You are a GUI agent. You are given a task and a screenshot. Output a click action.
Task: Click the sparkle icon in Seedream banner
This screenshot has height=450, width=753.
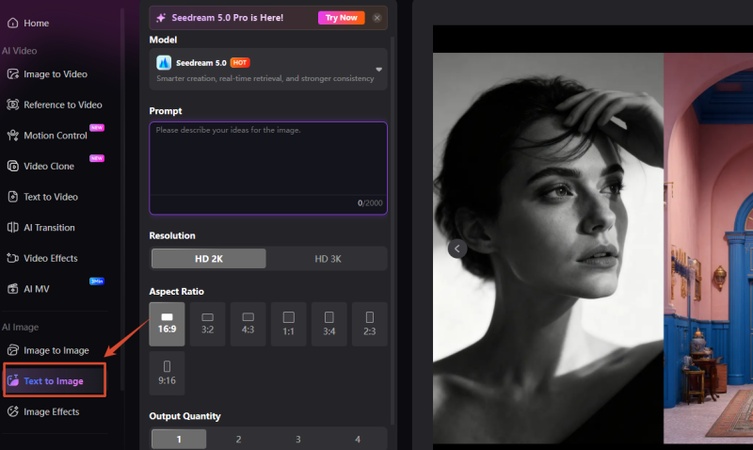tap(161, 18)
